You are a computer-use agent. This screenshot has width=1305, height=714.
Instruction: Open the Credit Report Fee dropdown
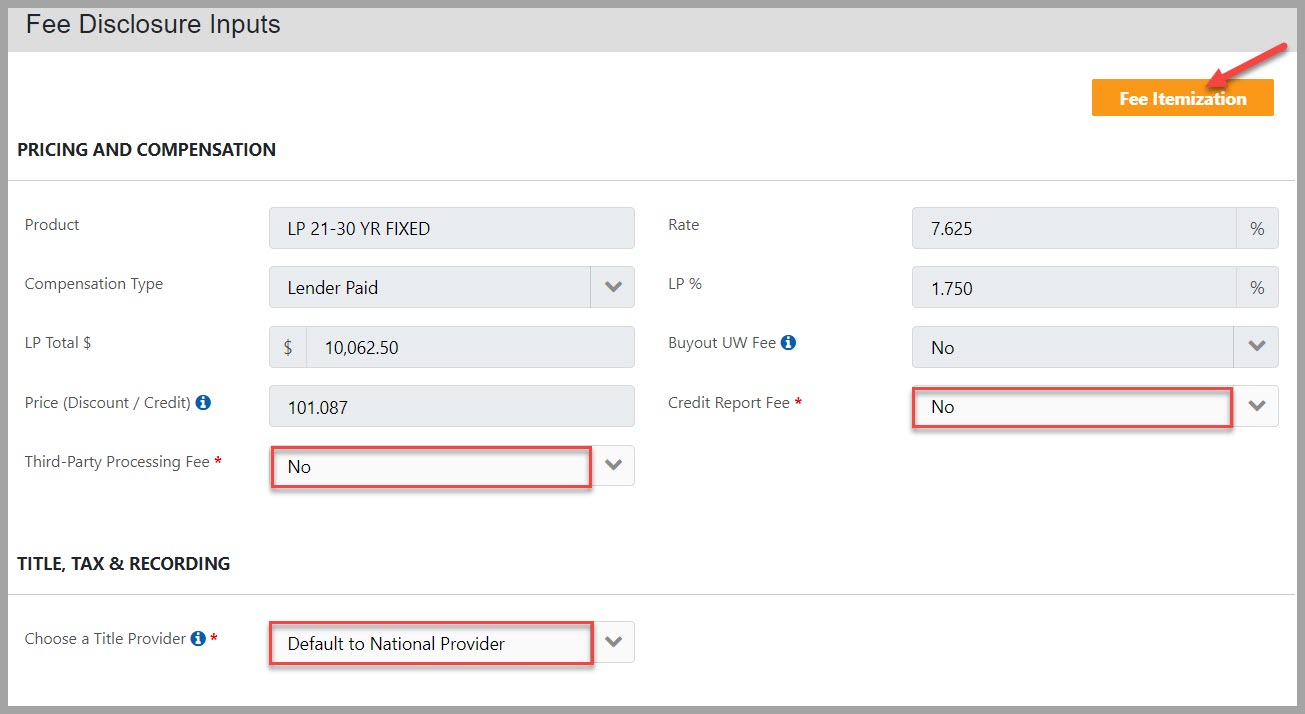point(1258,406)
